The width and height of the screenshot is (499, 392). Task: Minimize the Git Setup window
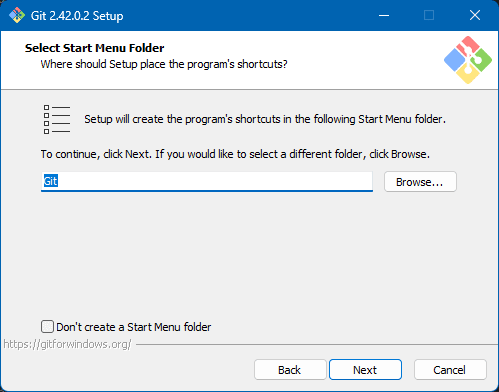tap(384, 15)
